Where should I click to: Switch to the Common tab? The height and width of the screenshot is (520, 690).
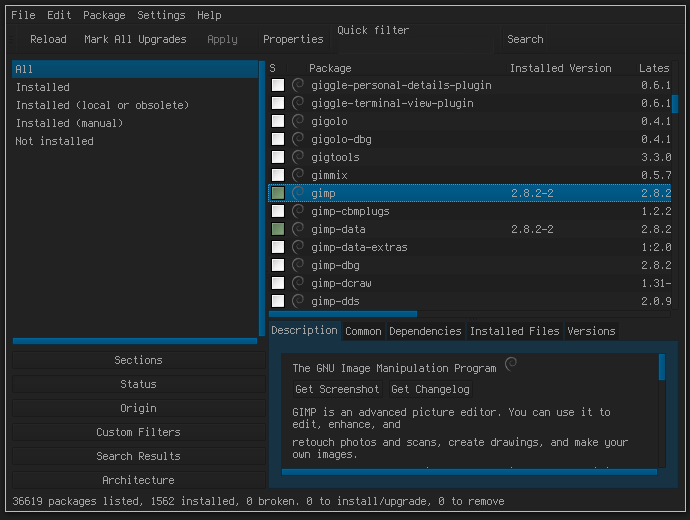coord(363,331)
